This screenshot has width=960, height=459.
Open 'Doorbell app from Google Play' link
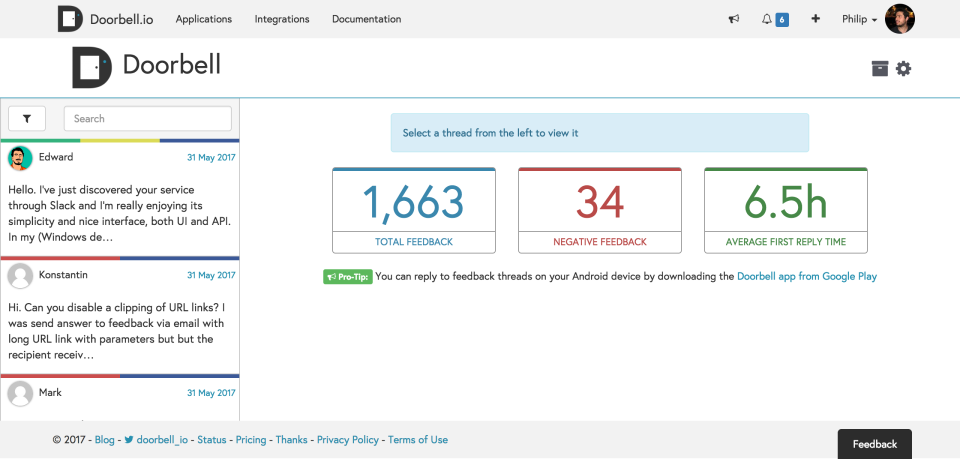coord(807,276)
